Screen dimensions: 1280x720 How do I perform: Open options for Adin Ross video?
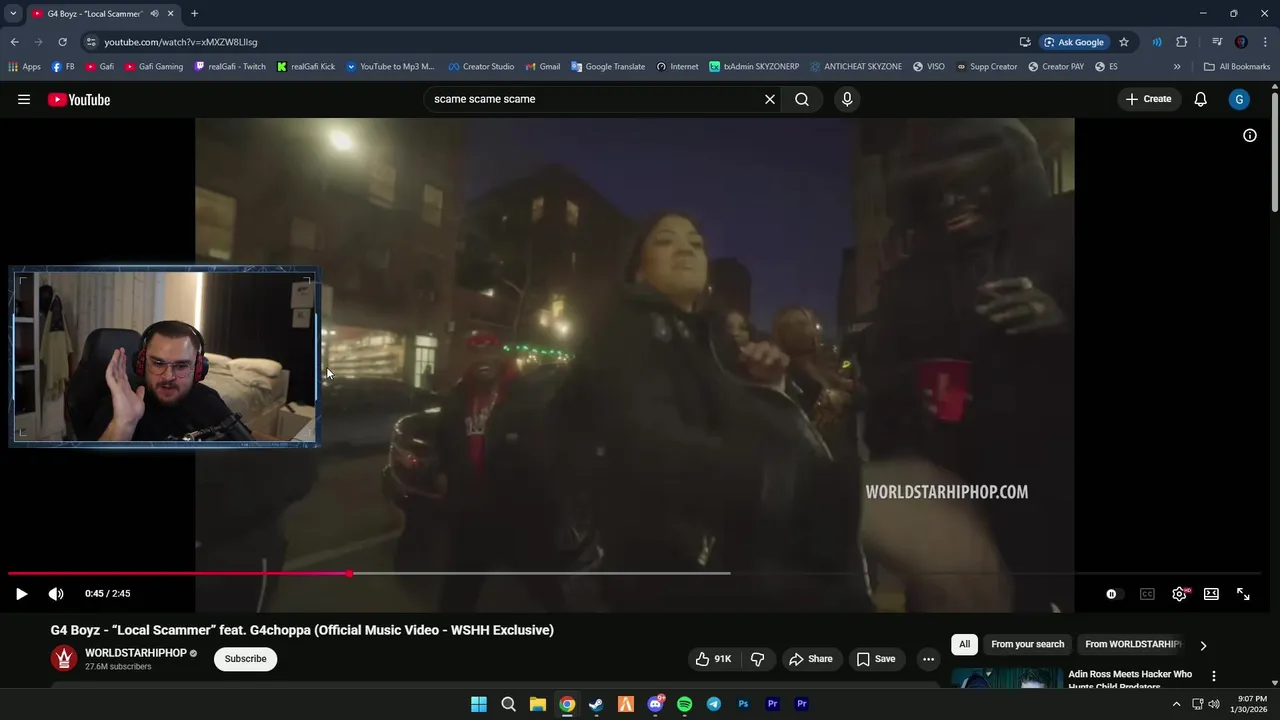[1214, 676]
